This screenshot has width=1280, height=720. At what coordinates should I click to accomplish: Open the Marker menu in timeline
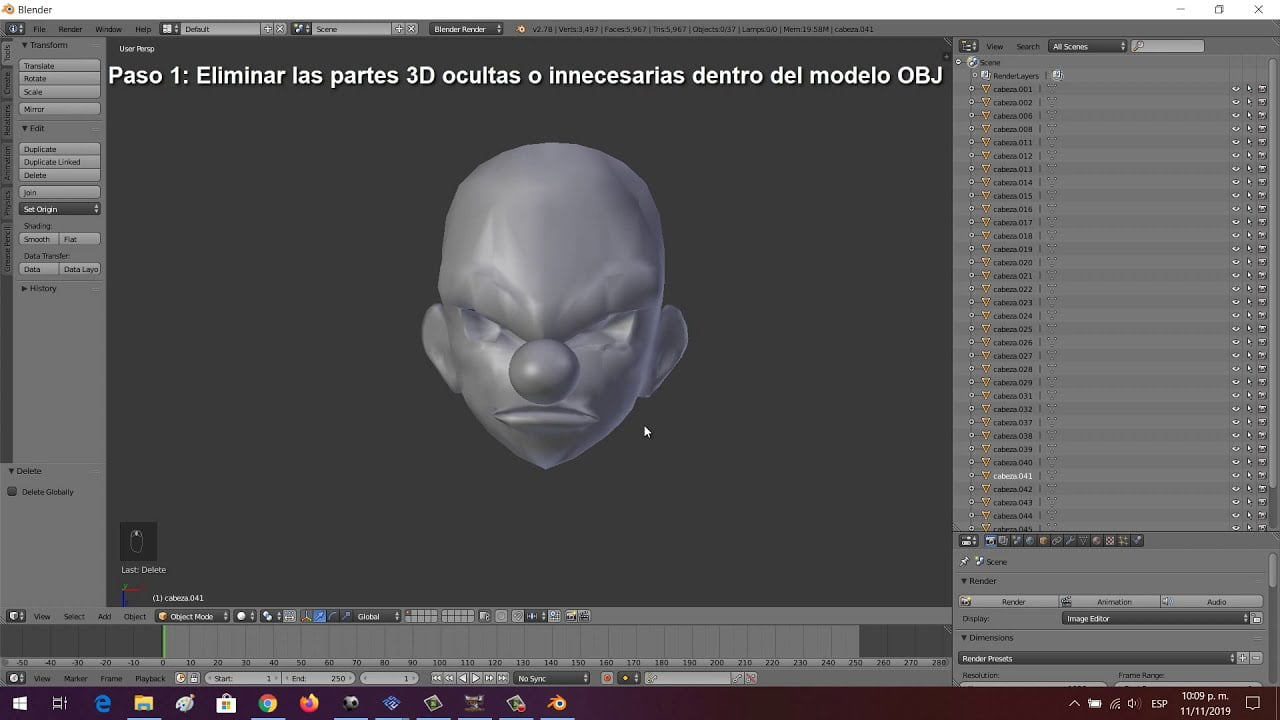pyautogui.click(x=75, y=678)
